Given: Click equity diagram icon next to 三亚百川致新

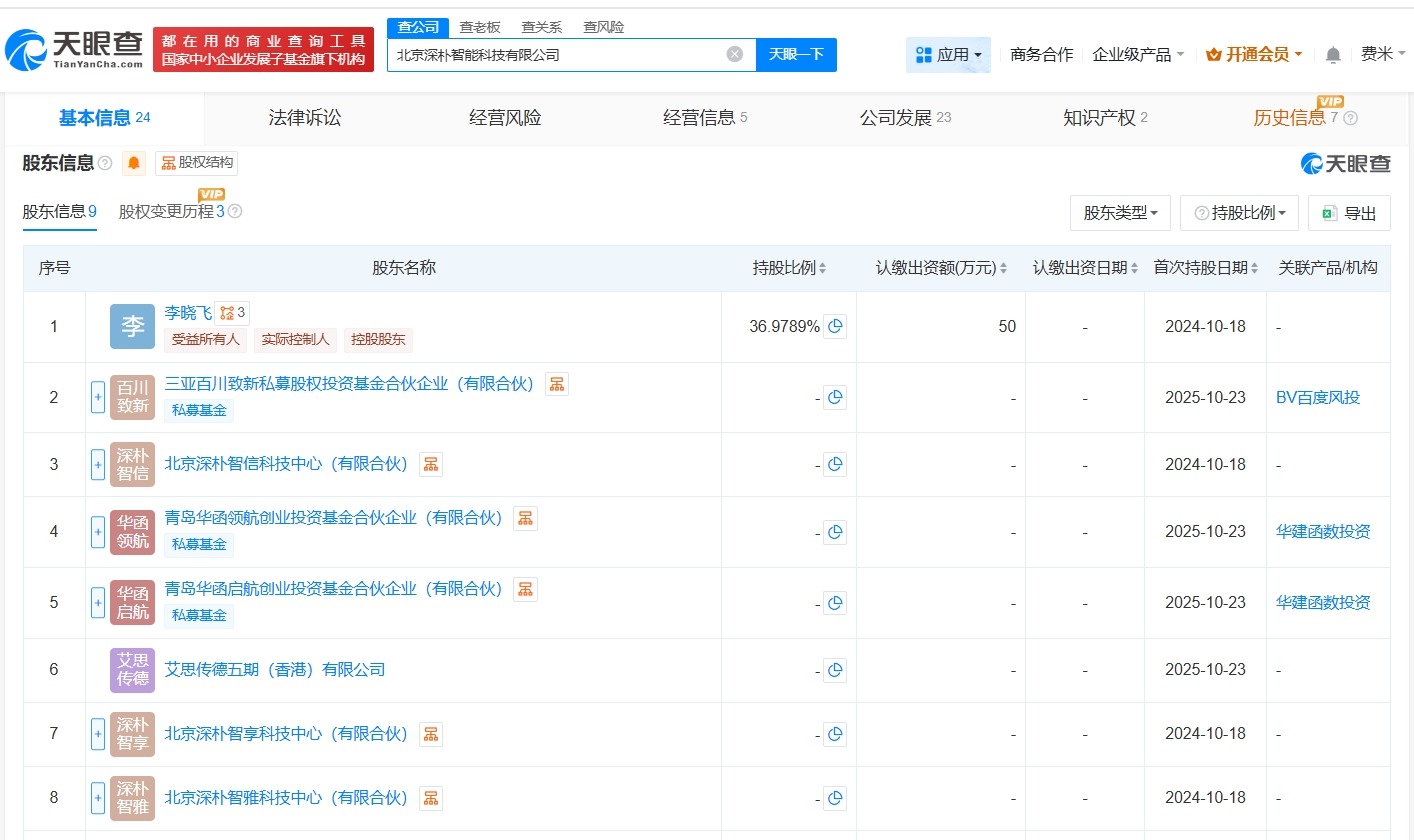Looking at the screenshot, I should click(557, 383).
